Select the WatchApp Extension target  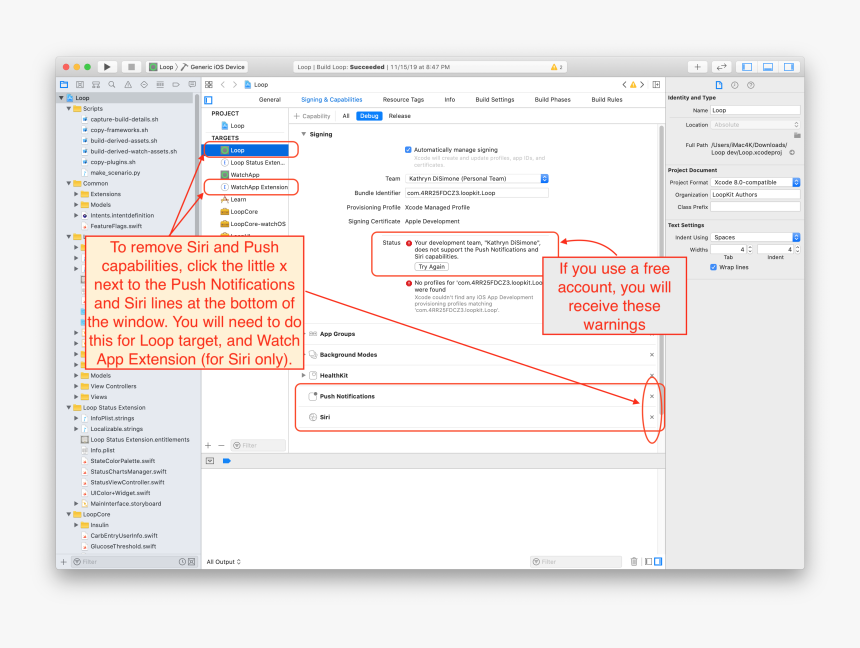pos(258,187)
